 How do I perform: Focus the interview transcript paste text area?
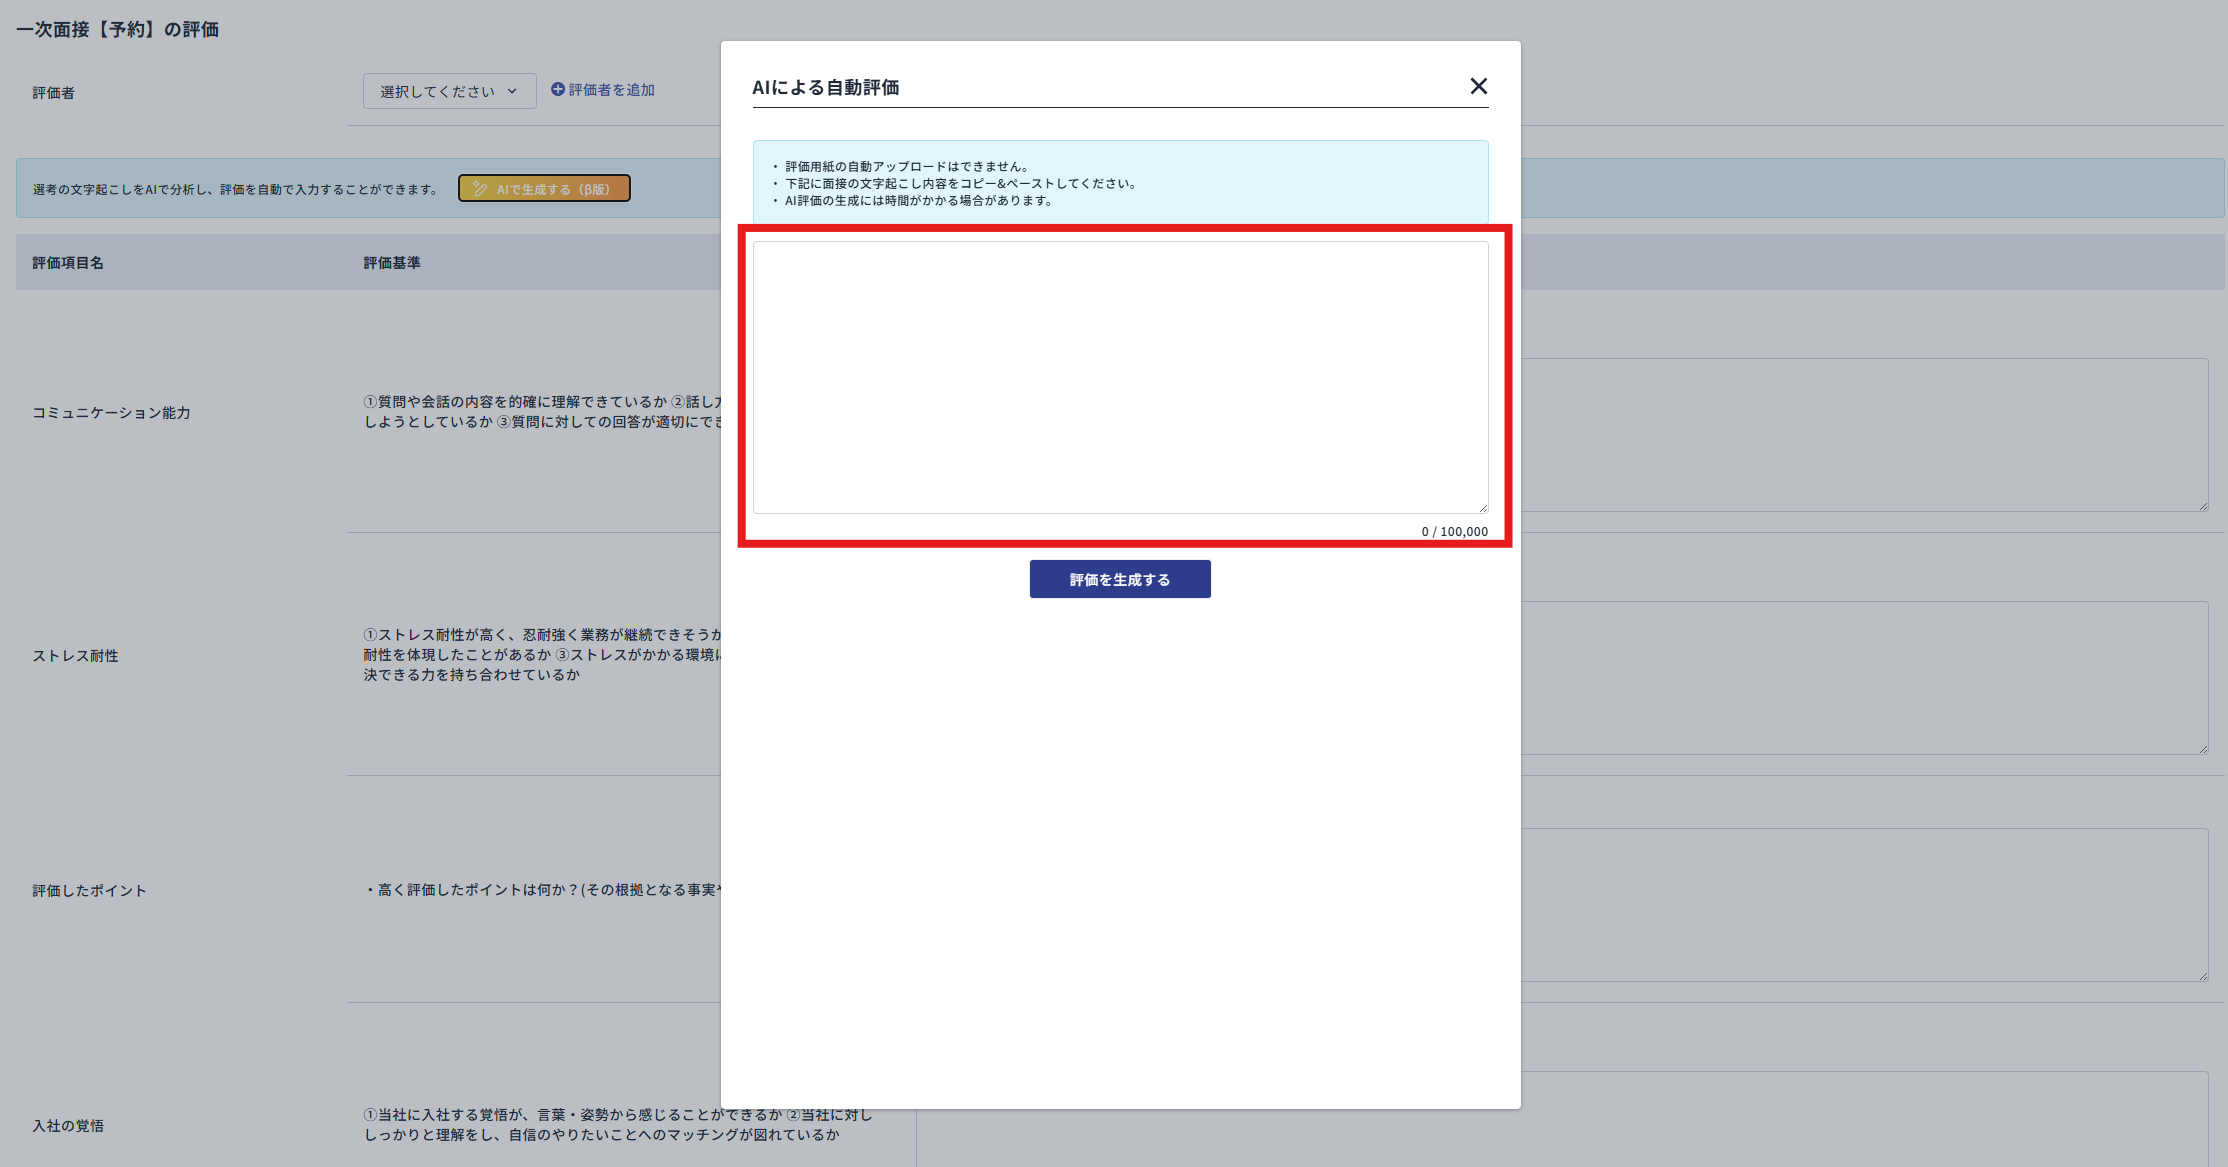coord(1120,377)
